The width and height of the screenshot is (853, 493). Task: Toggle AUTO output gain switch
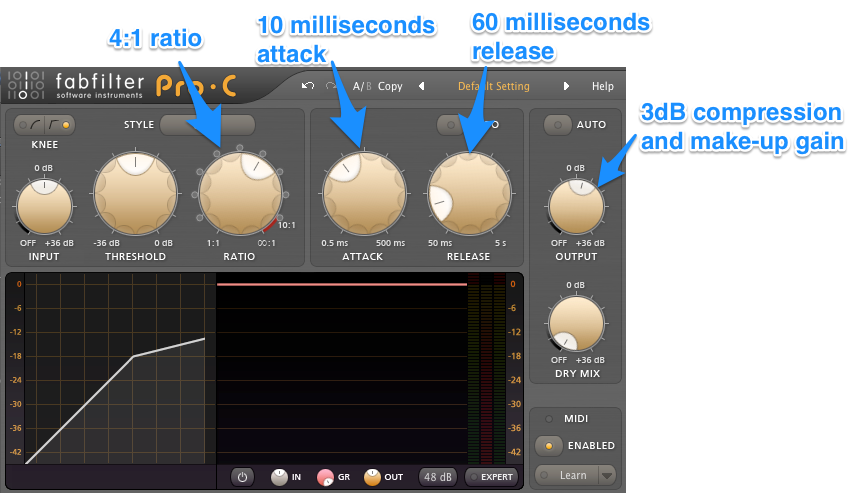pyautogui.click(x=558, y=125)
